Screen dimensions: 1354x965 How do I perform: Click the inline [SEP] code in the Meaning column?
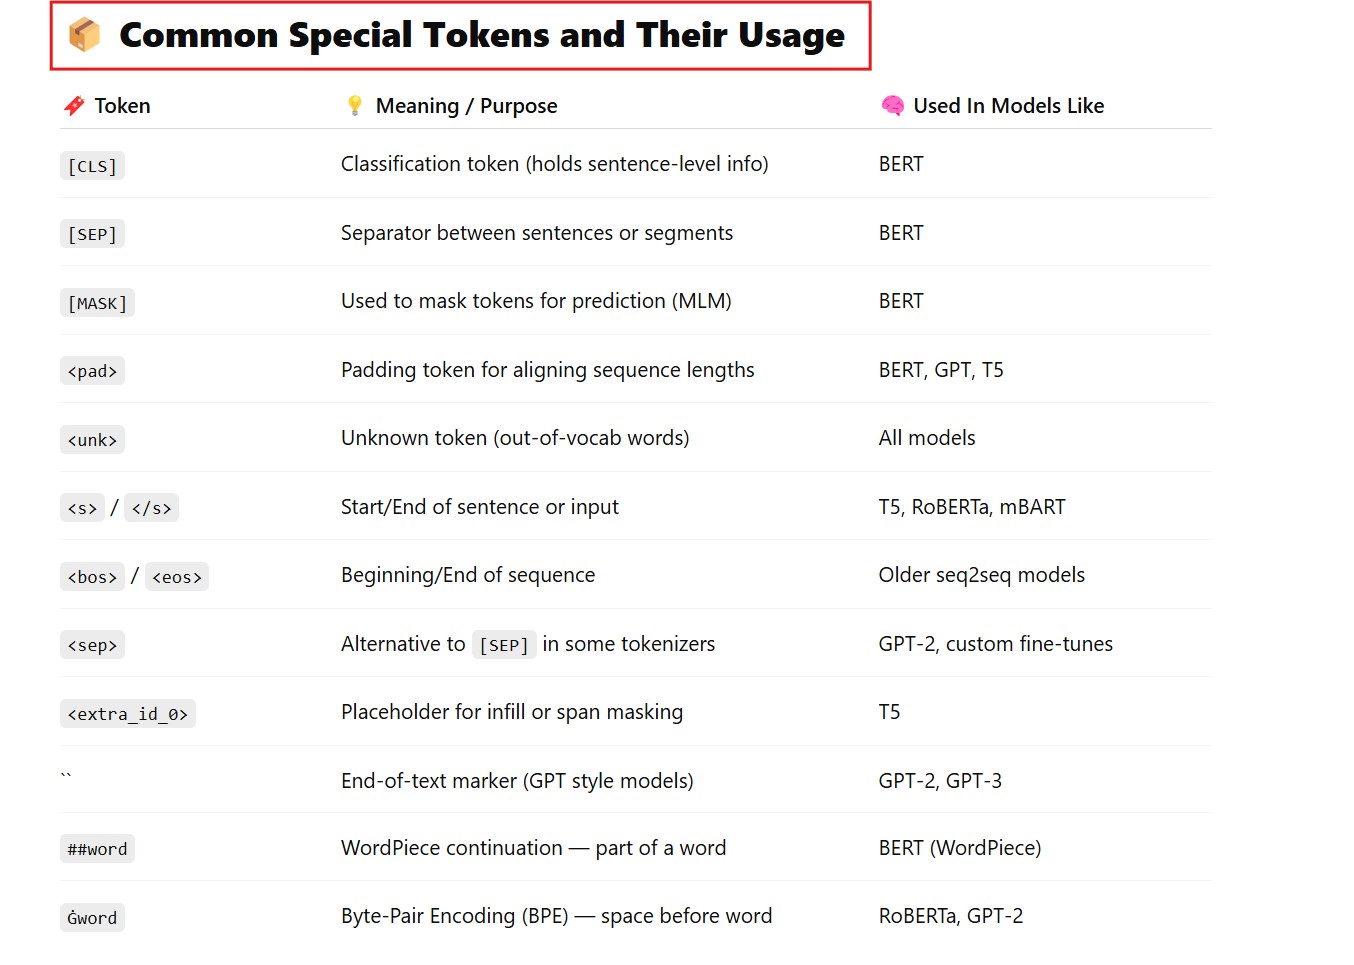pyautogui.click(x=504, y=645)
